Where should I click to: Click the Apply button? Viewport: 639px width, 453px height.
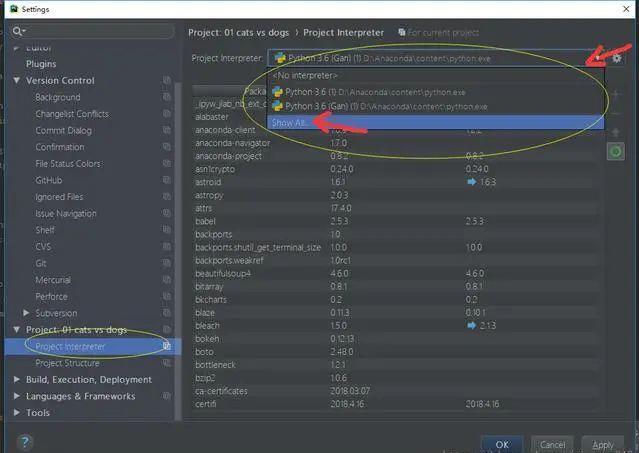pos(603,444)
